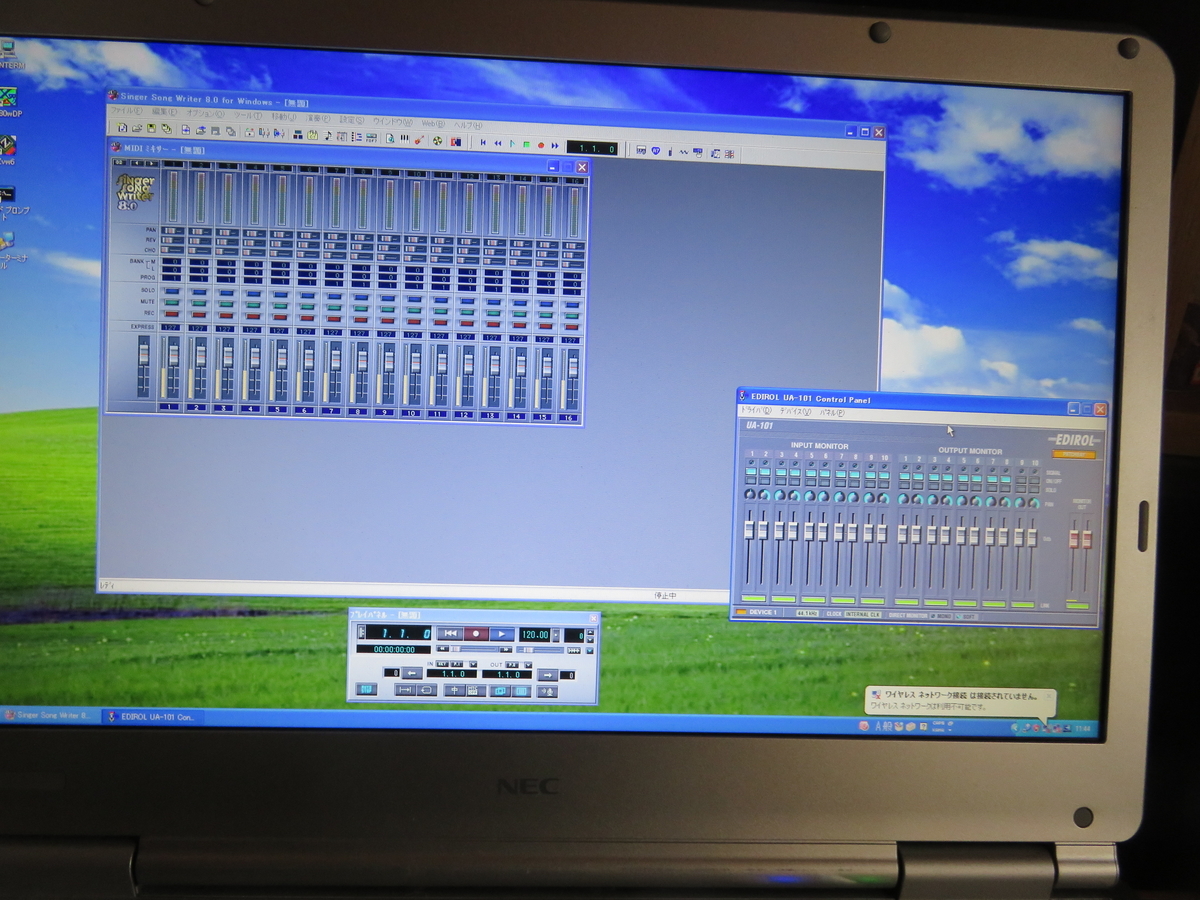Open the dropdown next to tempo 120.00
This screenshot has height=900, width=1200.
tap(556, 635)
